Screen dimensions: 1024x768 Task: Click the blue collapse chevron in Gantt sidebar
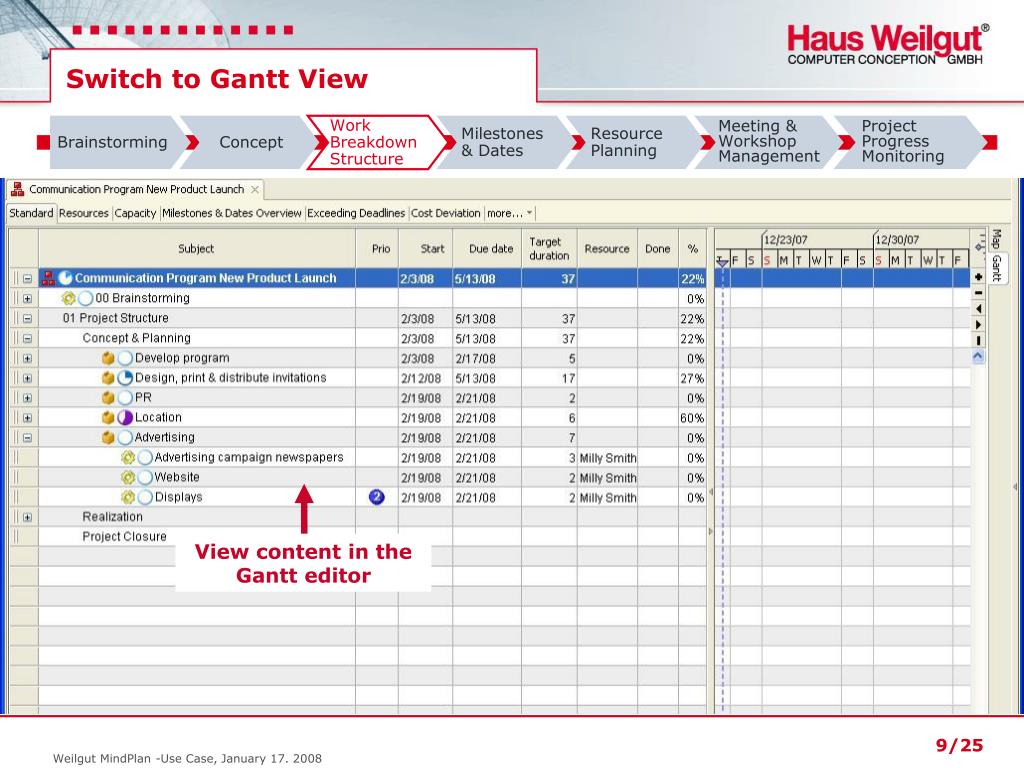(x=978, y=357)
